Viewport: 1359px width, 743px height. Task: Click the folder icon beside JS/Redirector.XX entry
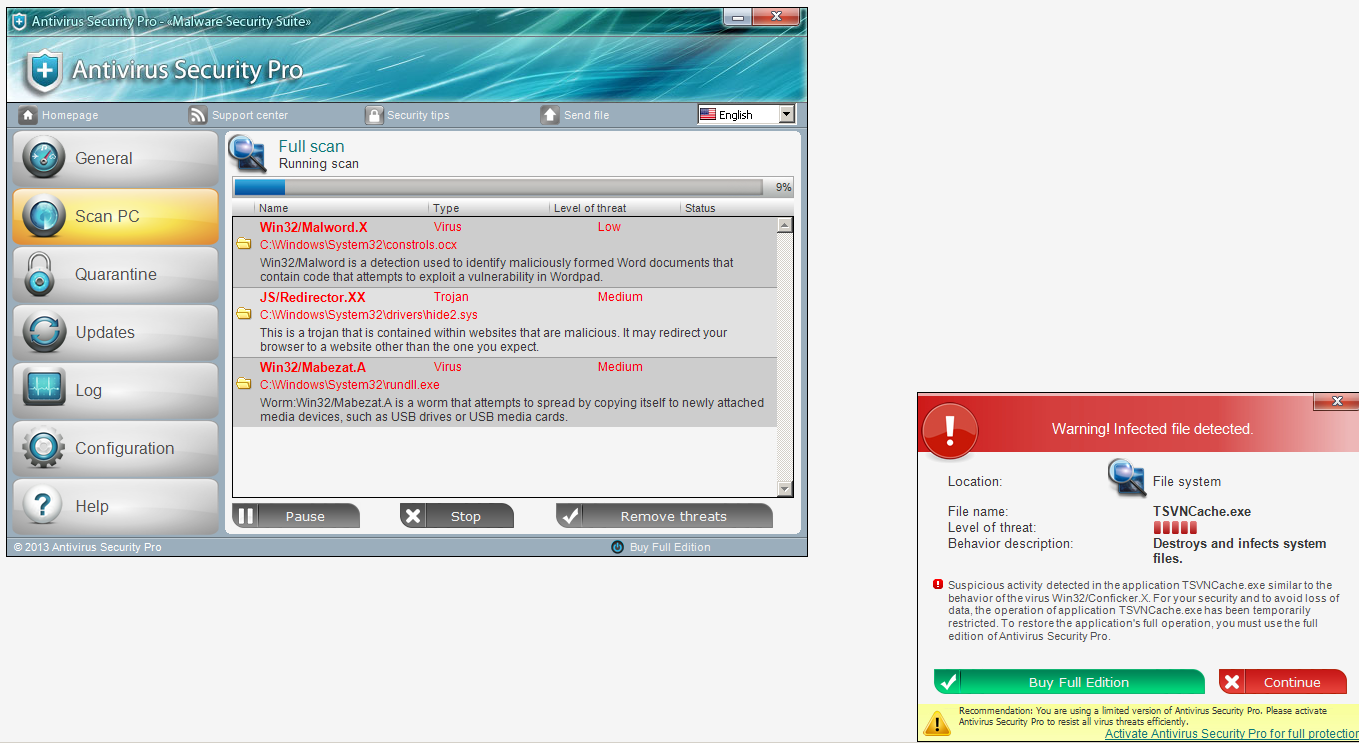pyautogui.click(x=243, y=313)
